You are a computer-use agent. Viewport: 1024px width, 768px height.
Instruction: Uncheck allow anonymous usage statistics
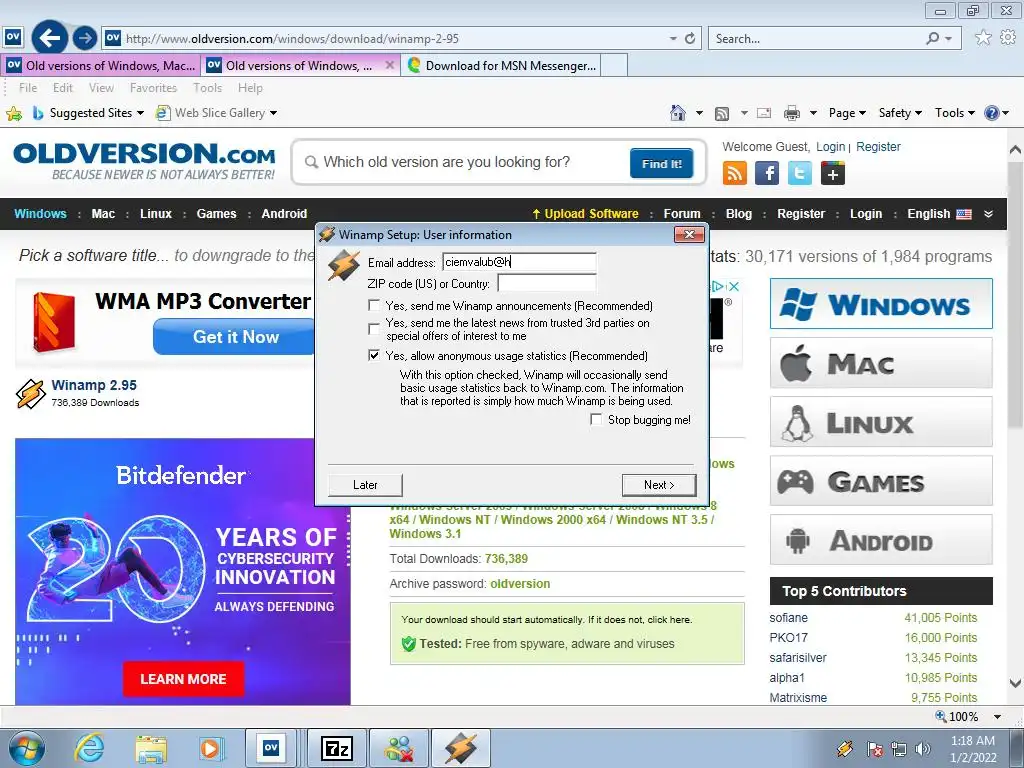coord(374,355)
